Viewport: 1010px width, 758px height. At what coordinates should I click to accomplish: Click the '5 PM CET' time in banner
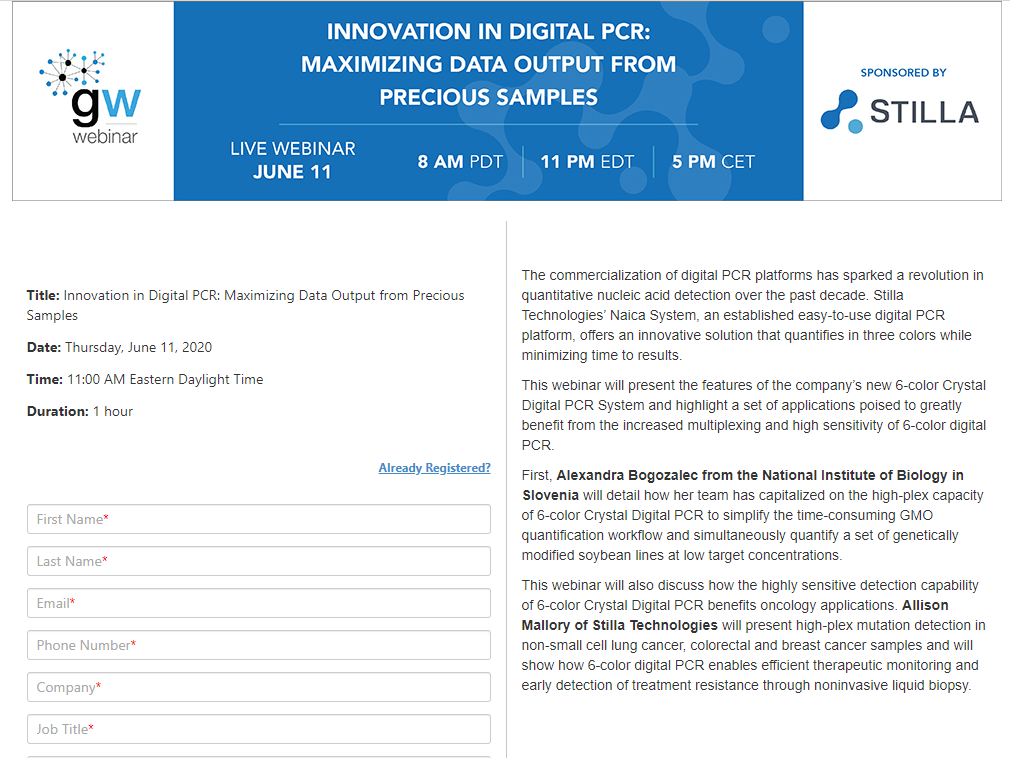point(713,162)
